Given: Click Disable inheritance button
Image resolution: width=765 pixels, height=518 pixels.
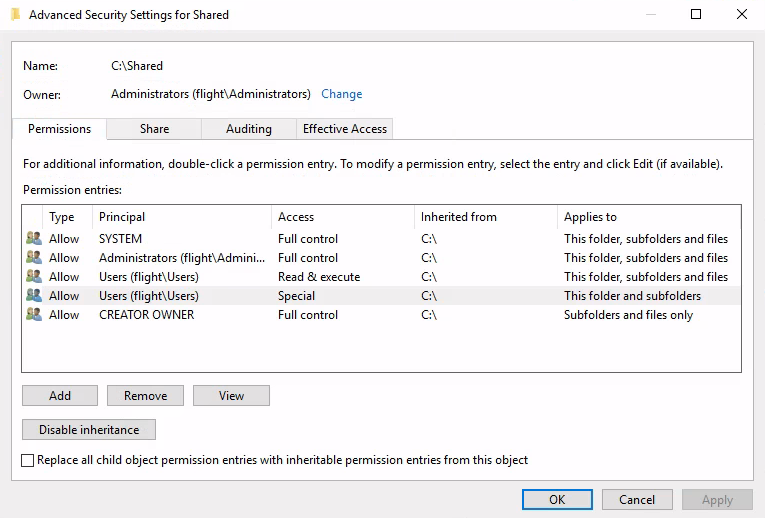Looking at the screenshot, I should pos(89,430).
